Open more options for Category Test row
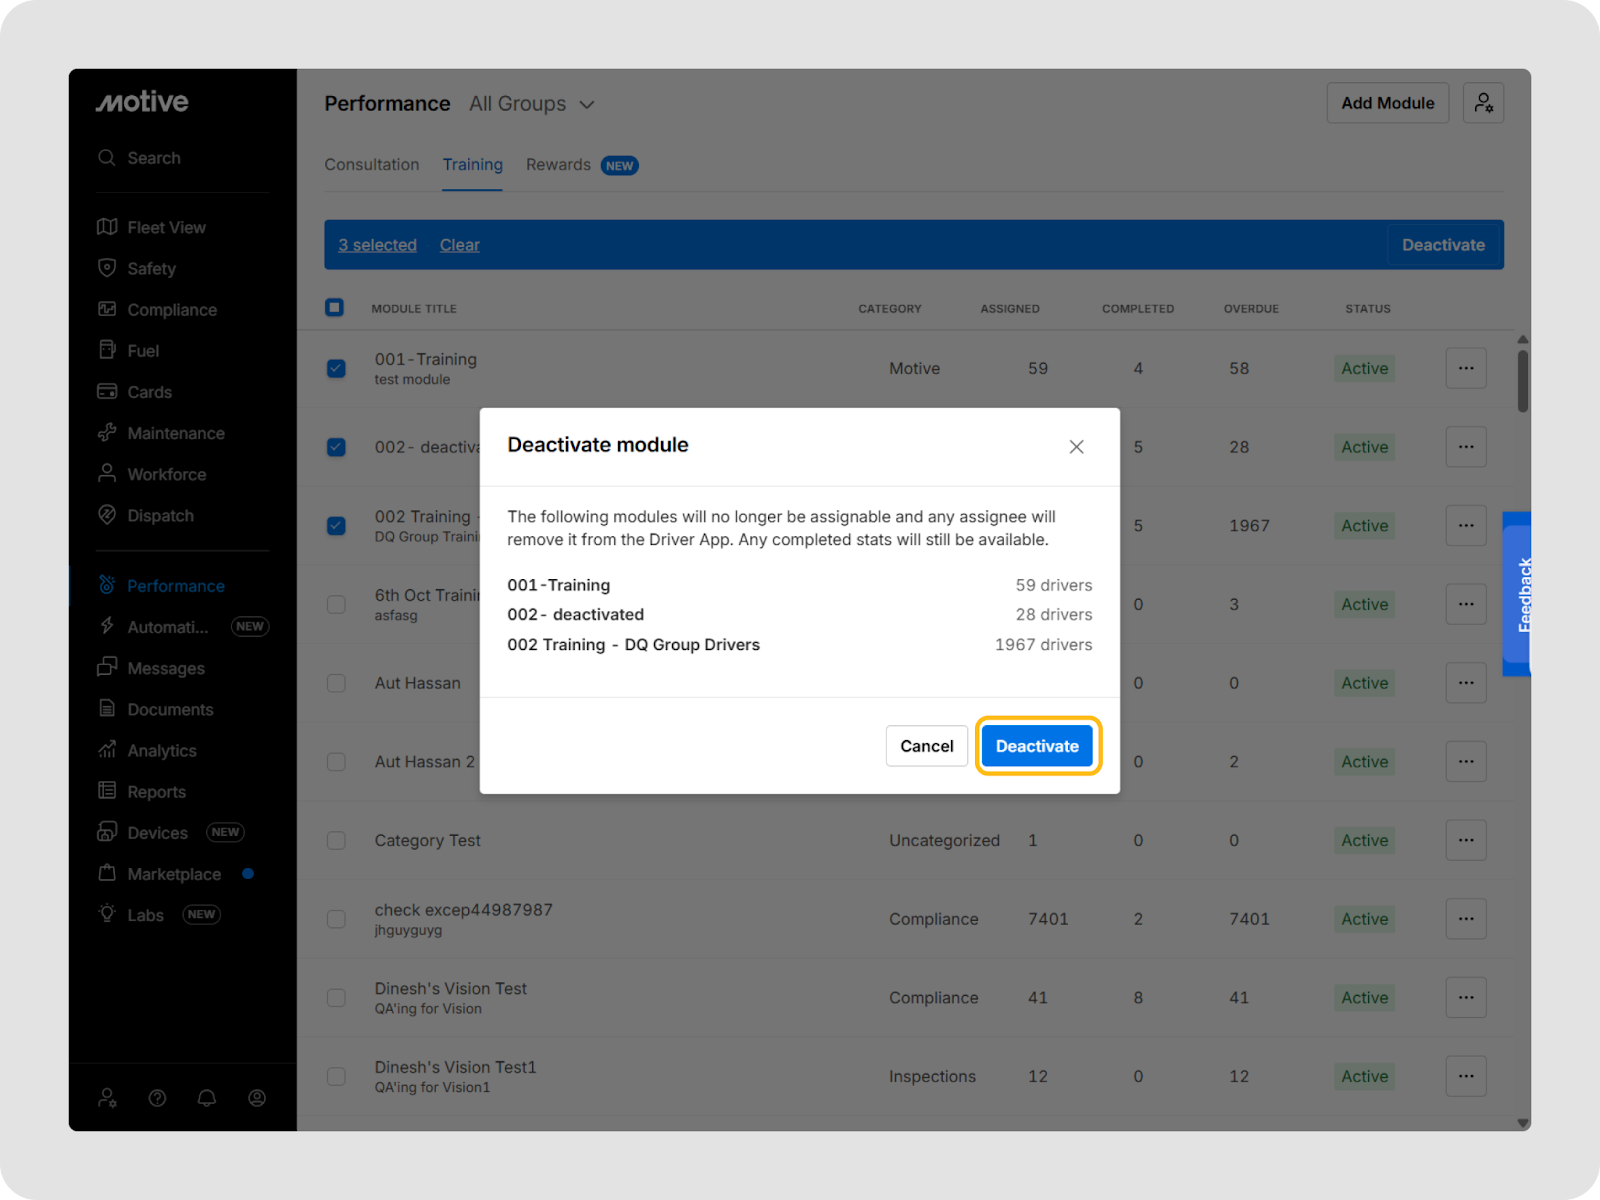The width and height of the screenshot is (1600, 1200). tap(1465, 841)
